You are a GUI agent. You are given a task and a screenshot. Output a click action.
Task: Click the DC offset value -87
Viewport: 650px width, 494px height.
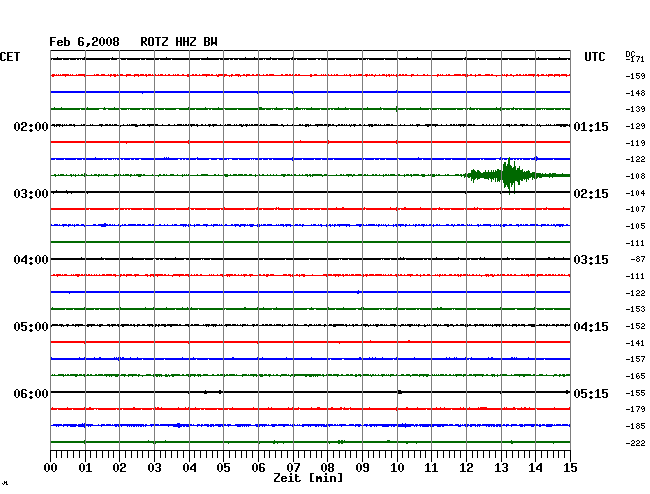click(638, 259)
